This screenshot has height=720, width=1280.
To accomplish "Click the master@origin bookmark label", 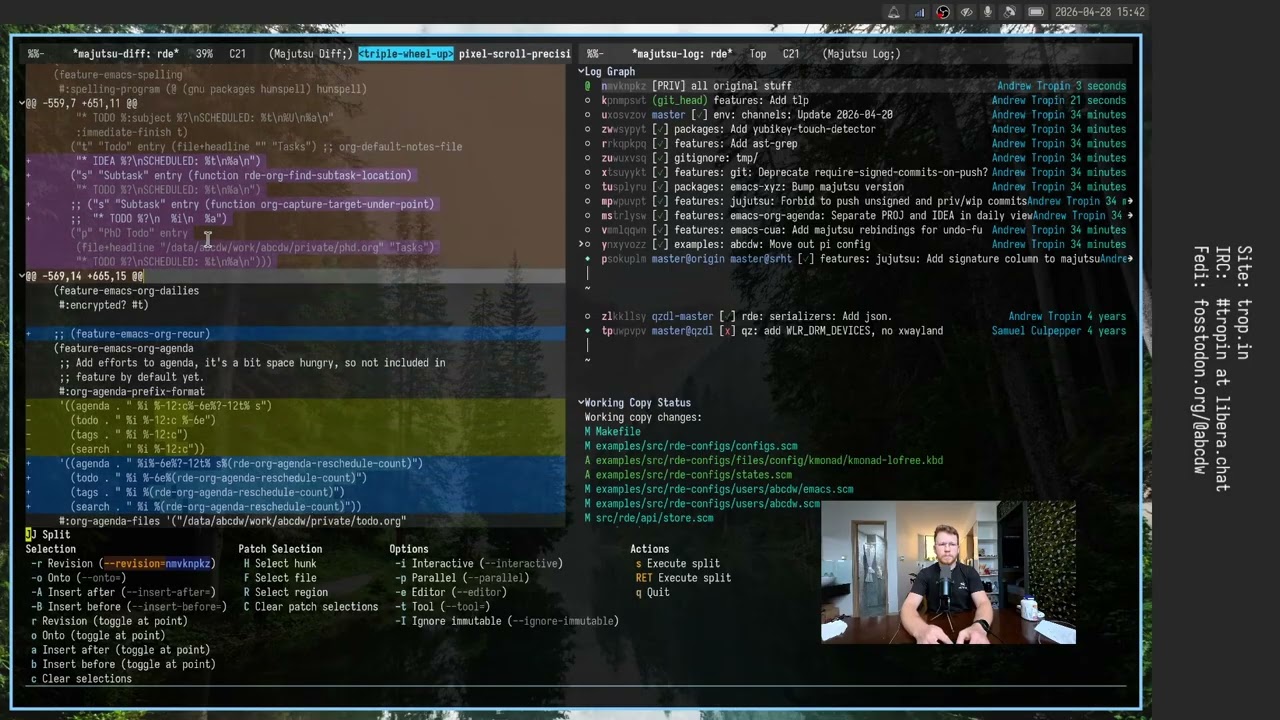I will tap(688, 259).
